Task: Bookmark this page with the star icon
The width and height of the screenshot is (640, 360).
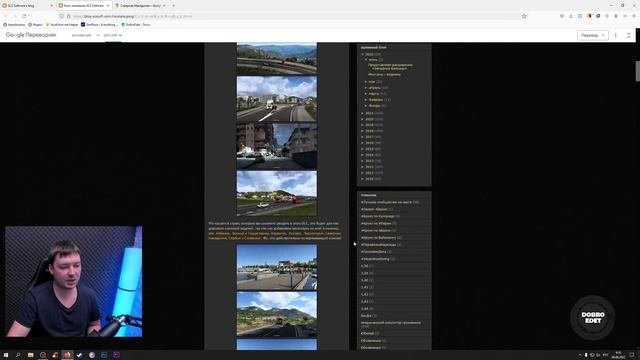Action: [524, 16]
